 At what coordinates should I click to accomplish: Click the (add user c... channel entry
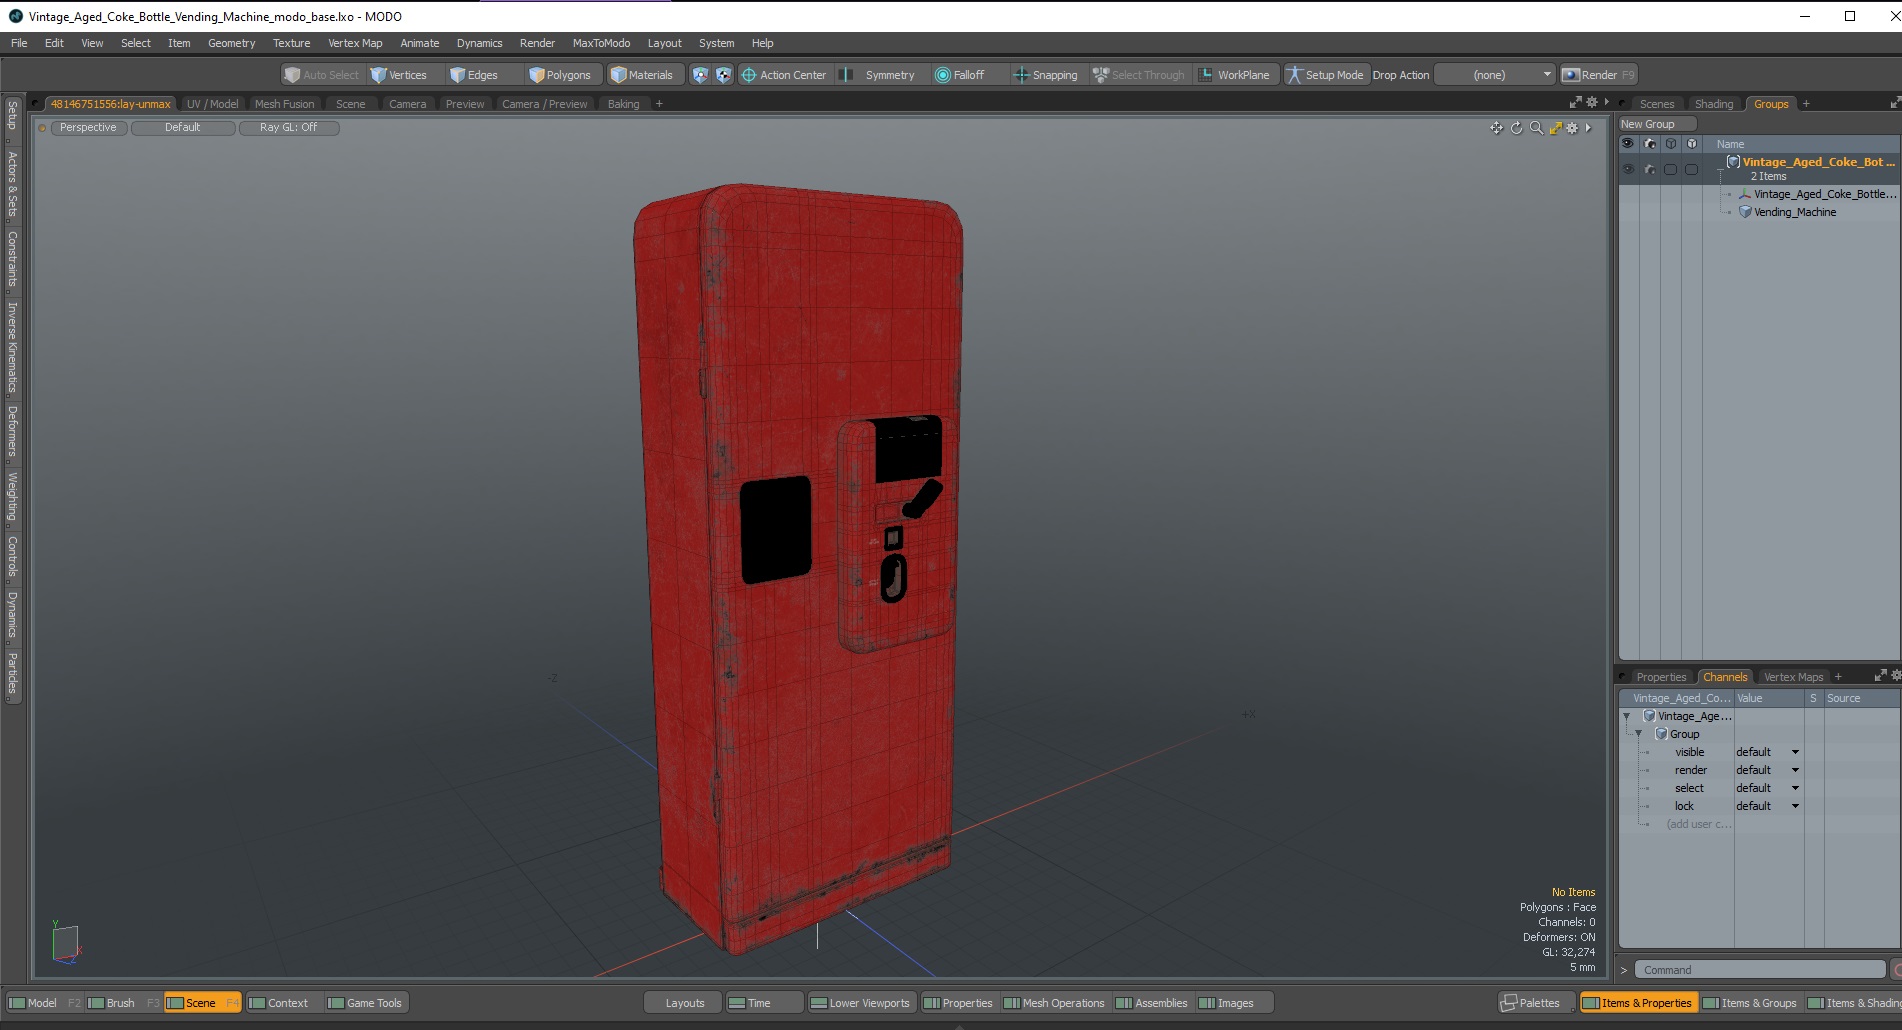pyautogui.click(x=1698, y=824)
